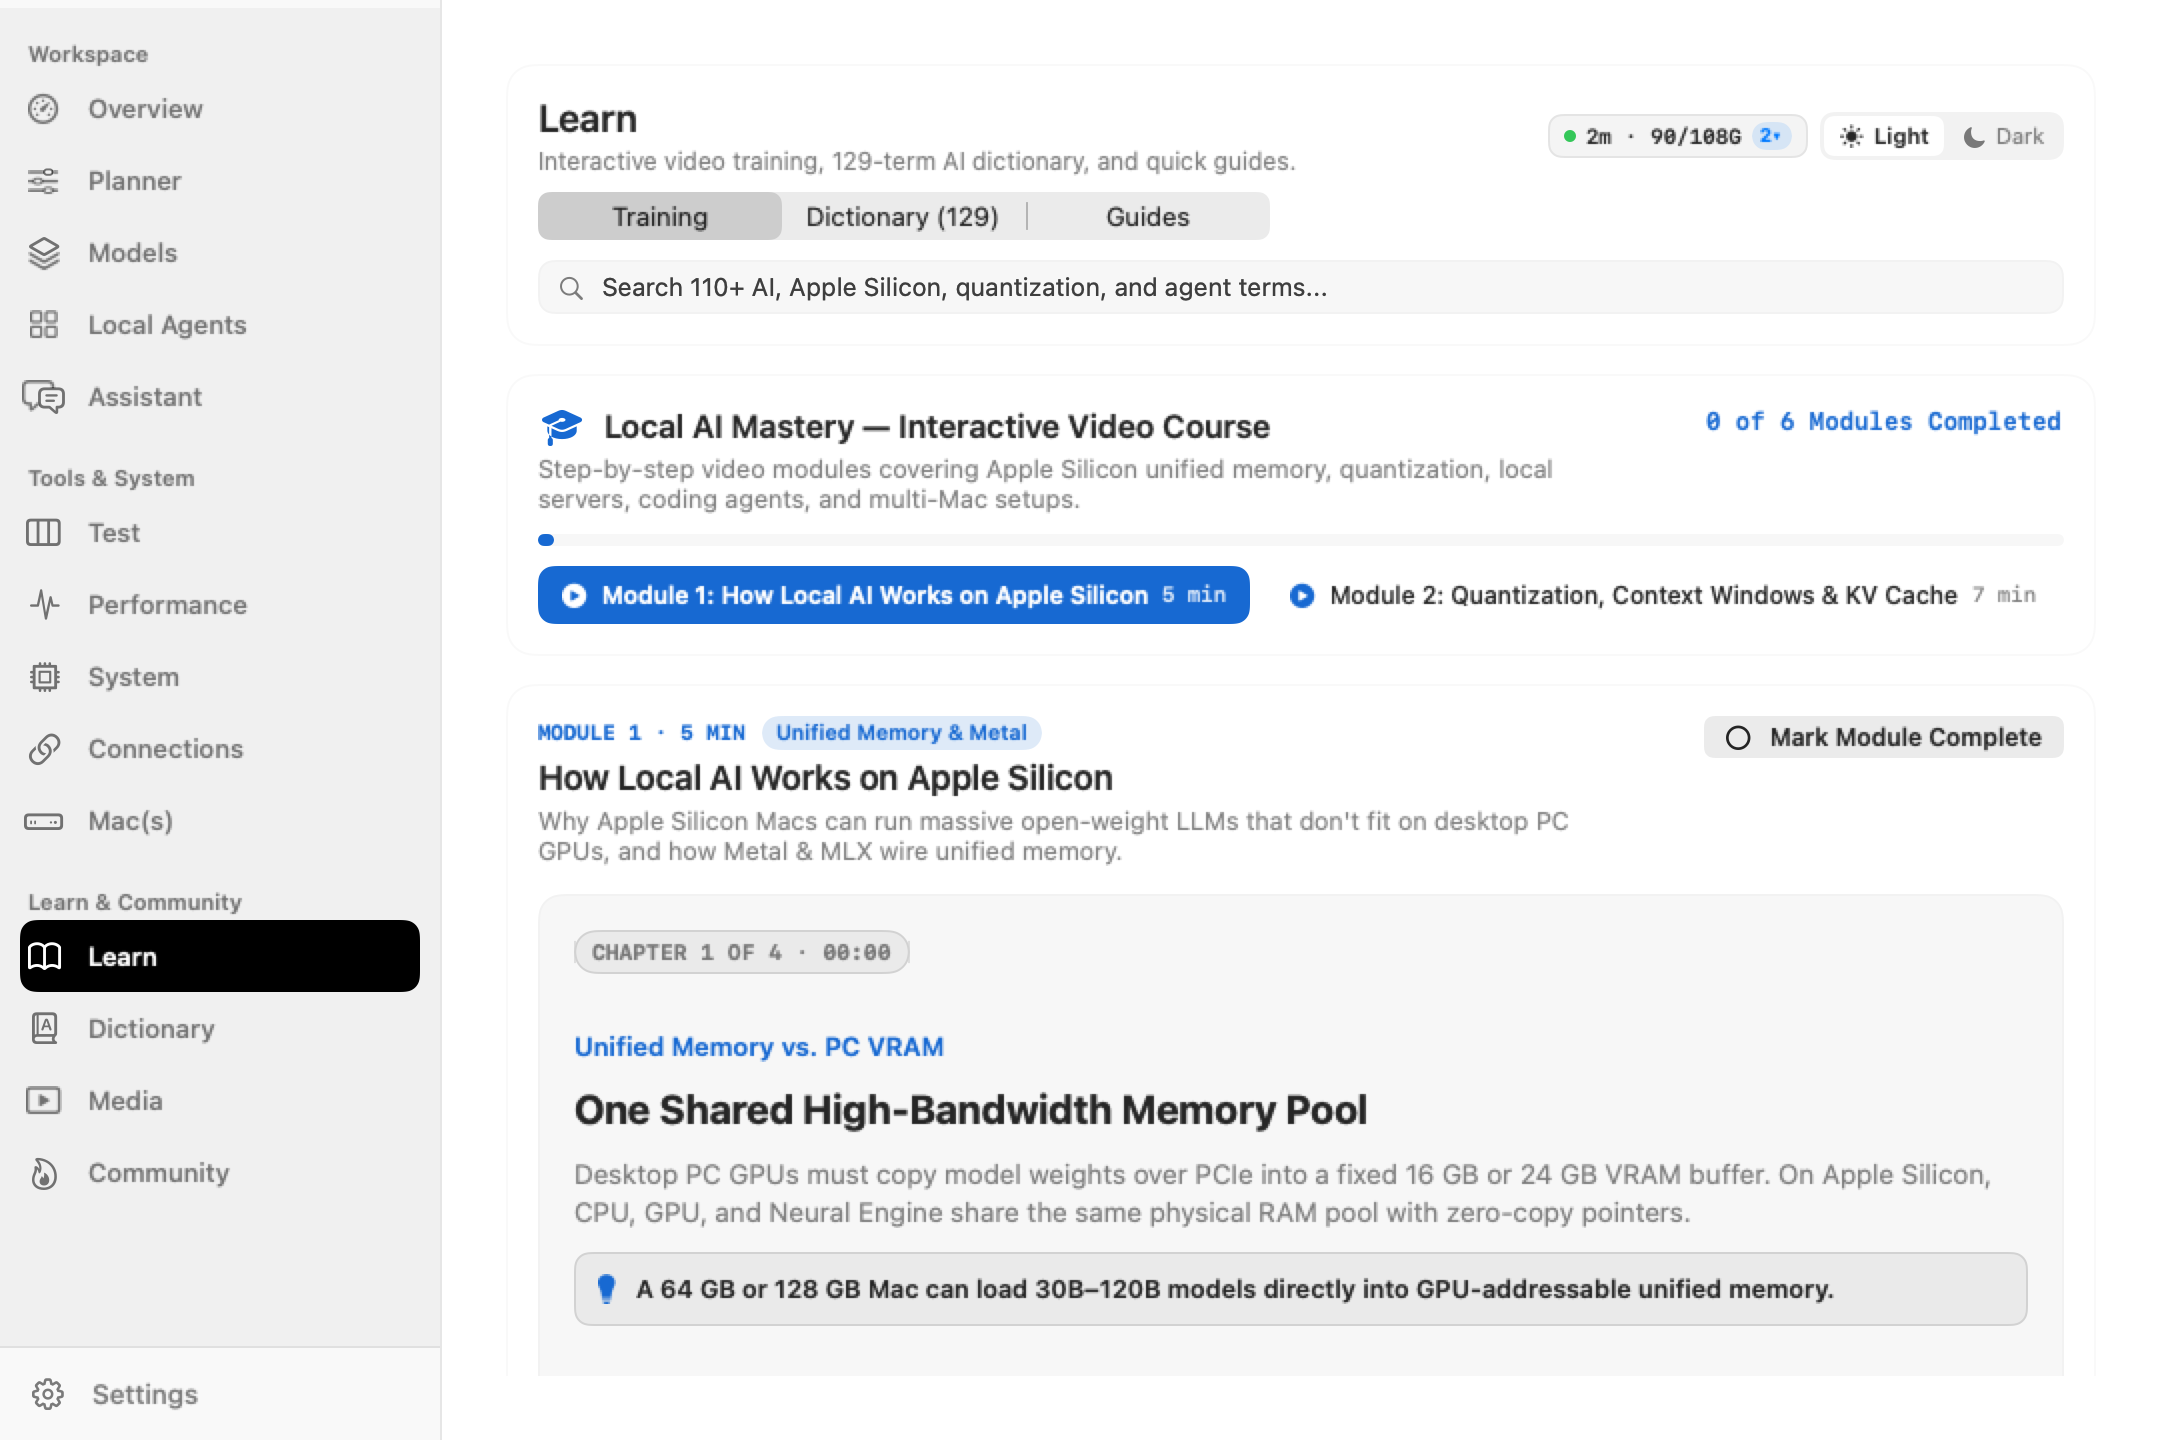Click the 'MODULE 1 · 5 MIN' label
Image resolution: width=2160 pixels, height=1440 pixels.
pos(641,733)
